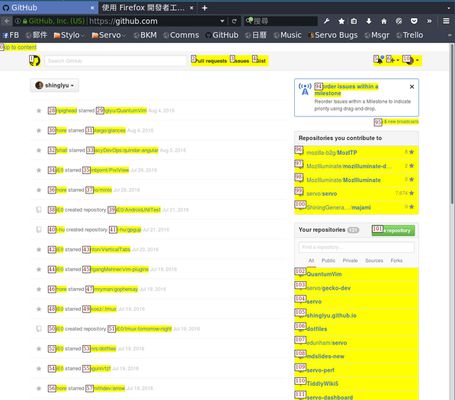Open Firefox hamburger menu
The width and height of the screenshot is (455, 400).
[x=446, y=21]
